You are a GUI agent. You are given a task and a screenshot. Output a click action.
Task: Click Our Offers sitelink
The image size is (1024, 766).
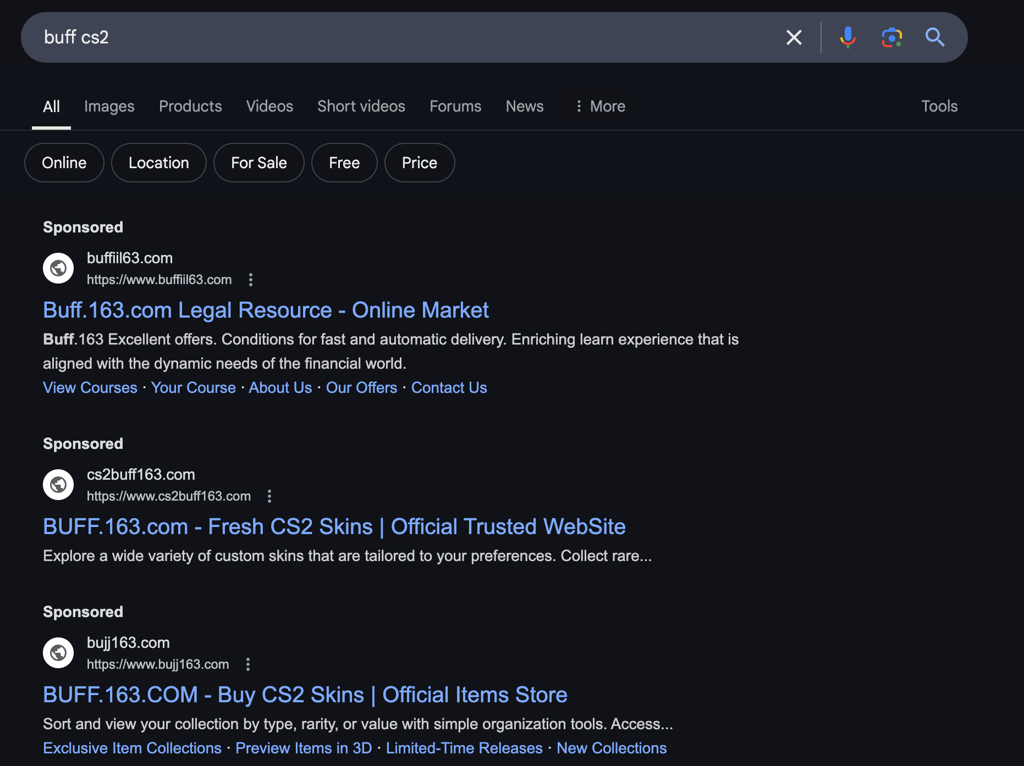(x=361, y=388)
